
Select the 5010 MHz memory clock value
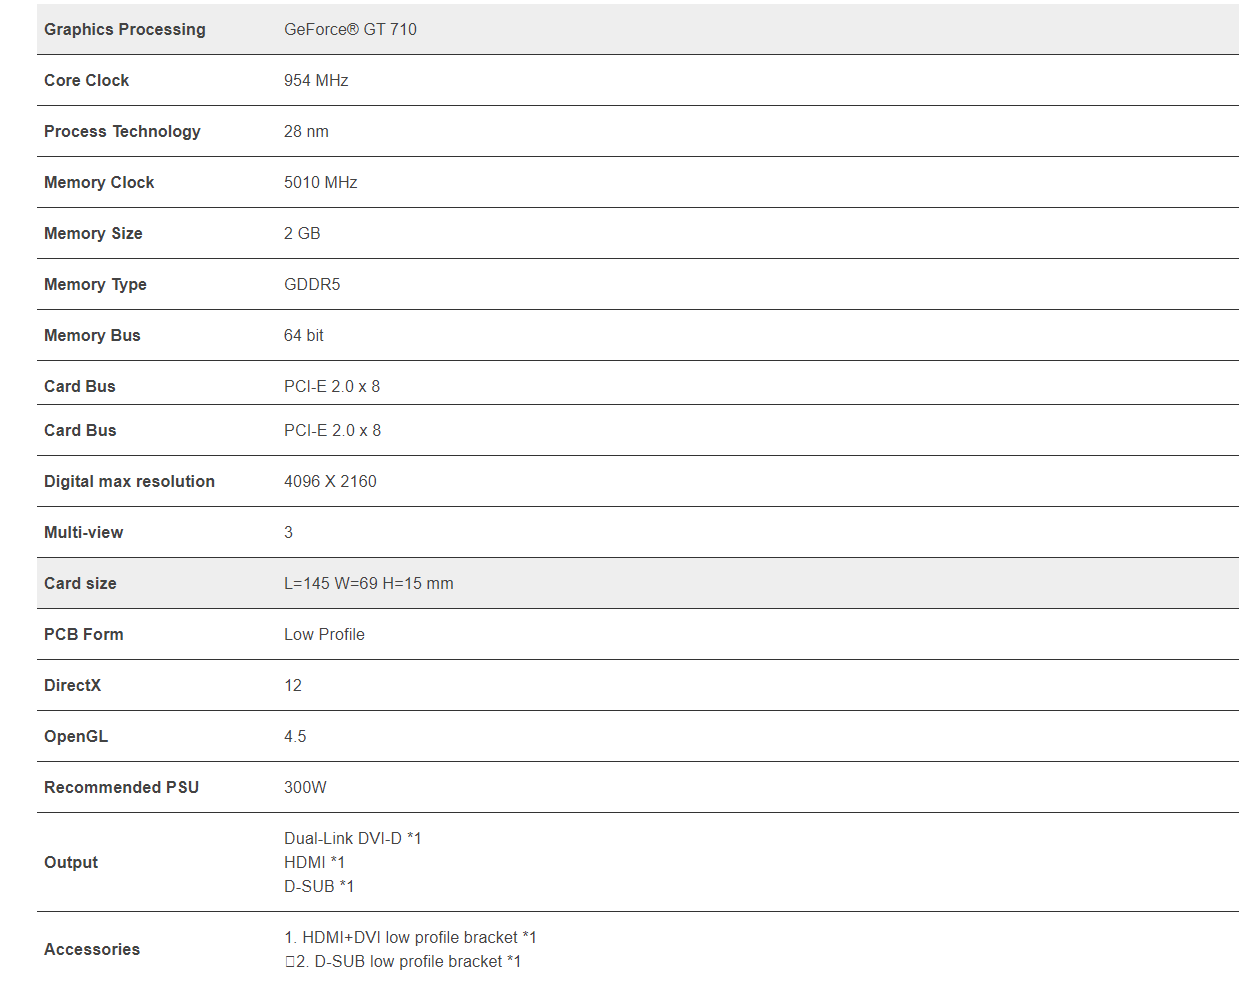click(320, 183)
